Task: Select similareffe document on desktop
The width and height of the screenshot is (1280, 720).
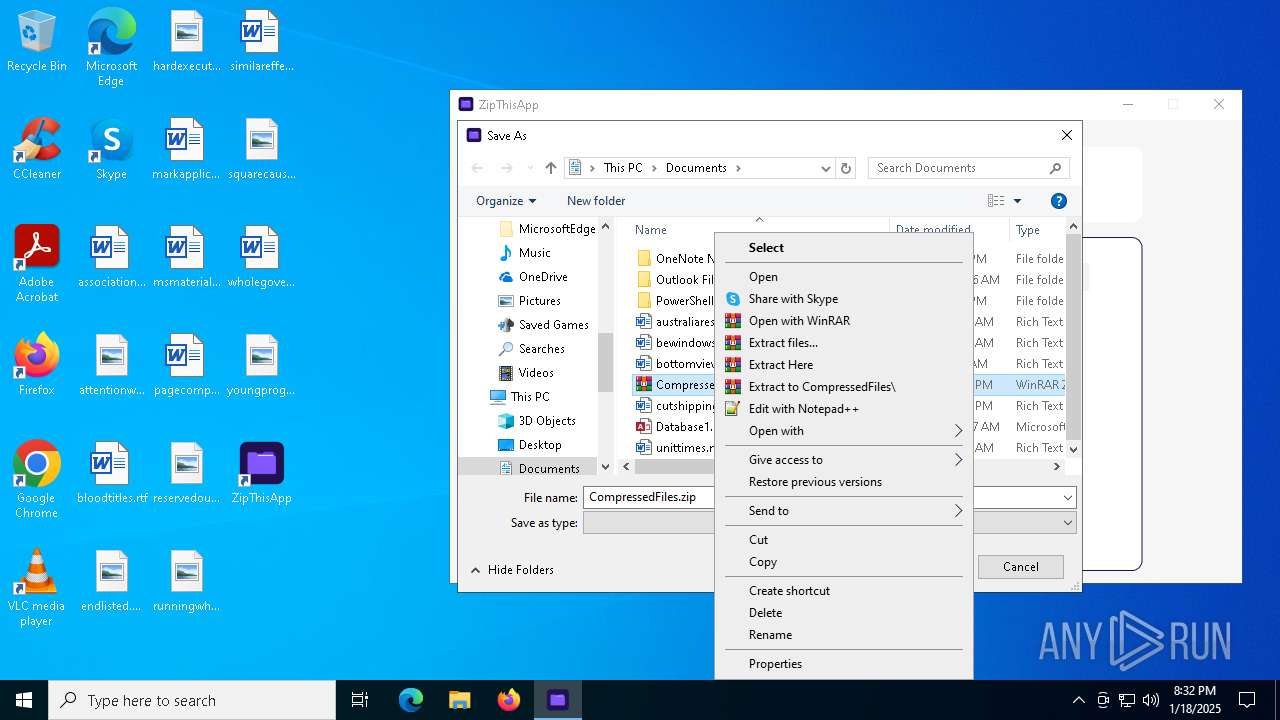Action: pyautogui.click(x=261, y=42)
